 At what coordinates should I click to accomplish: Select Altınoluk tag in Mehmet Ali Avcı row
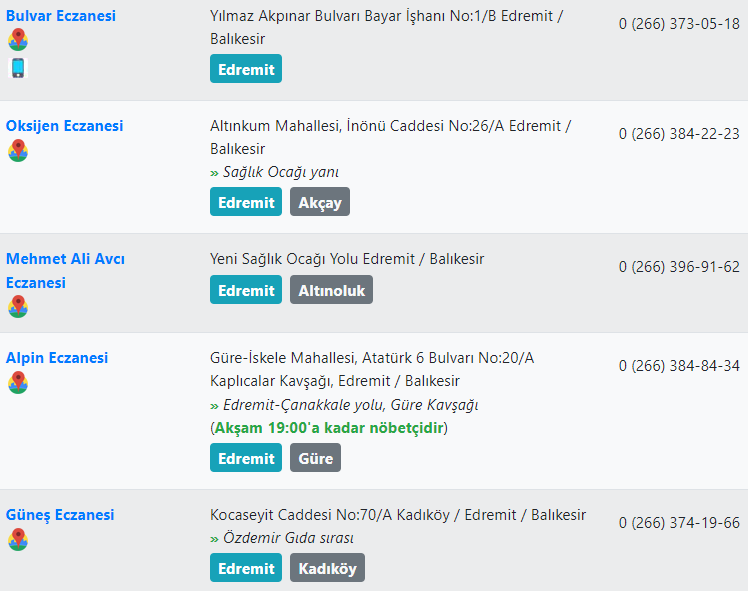332,290
